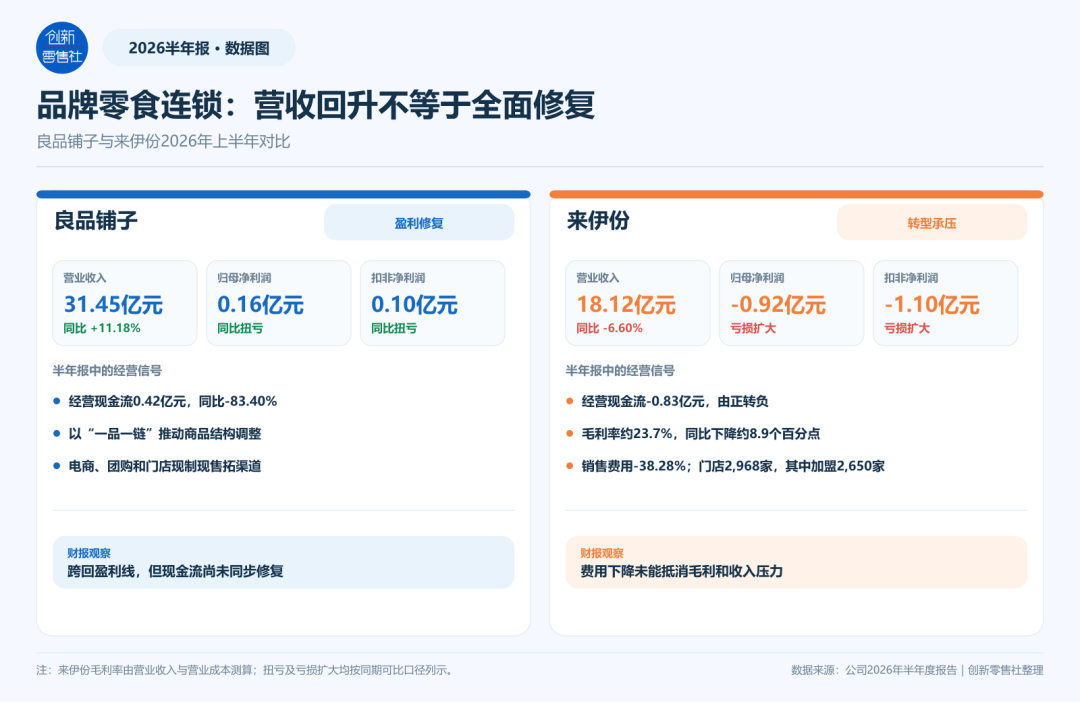
Task: Select the 0.16亿元 net profit value
Action: coord(260,304)
